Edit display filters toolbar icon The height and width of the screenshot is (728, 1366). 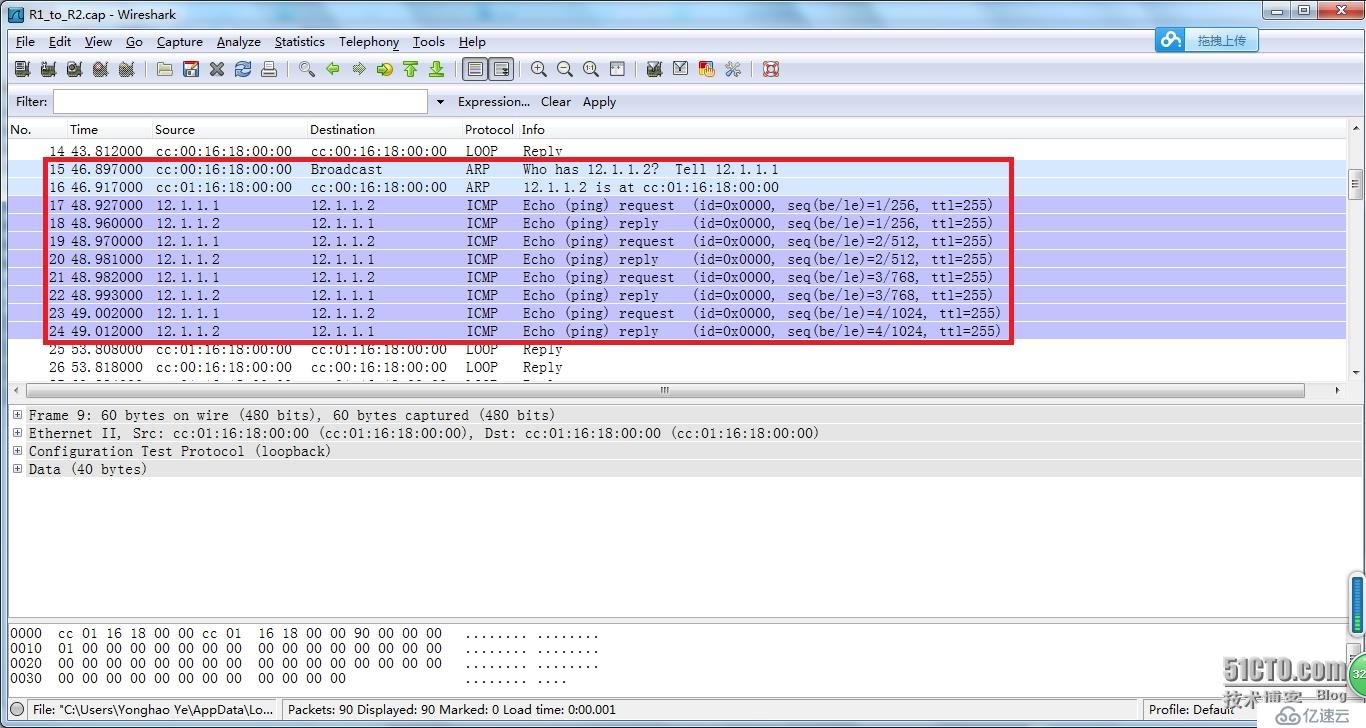pos(681,69)
